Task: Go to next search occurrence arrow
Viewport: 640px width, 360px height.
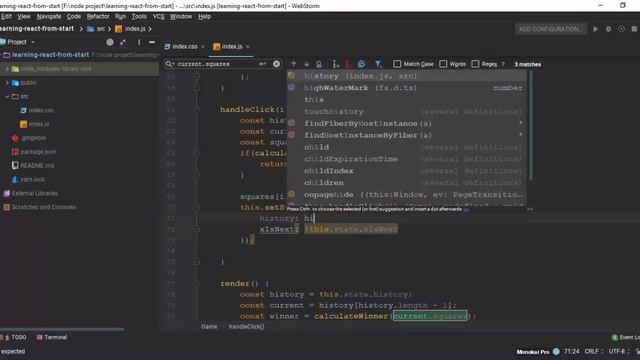Action: (306, 64)
